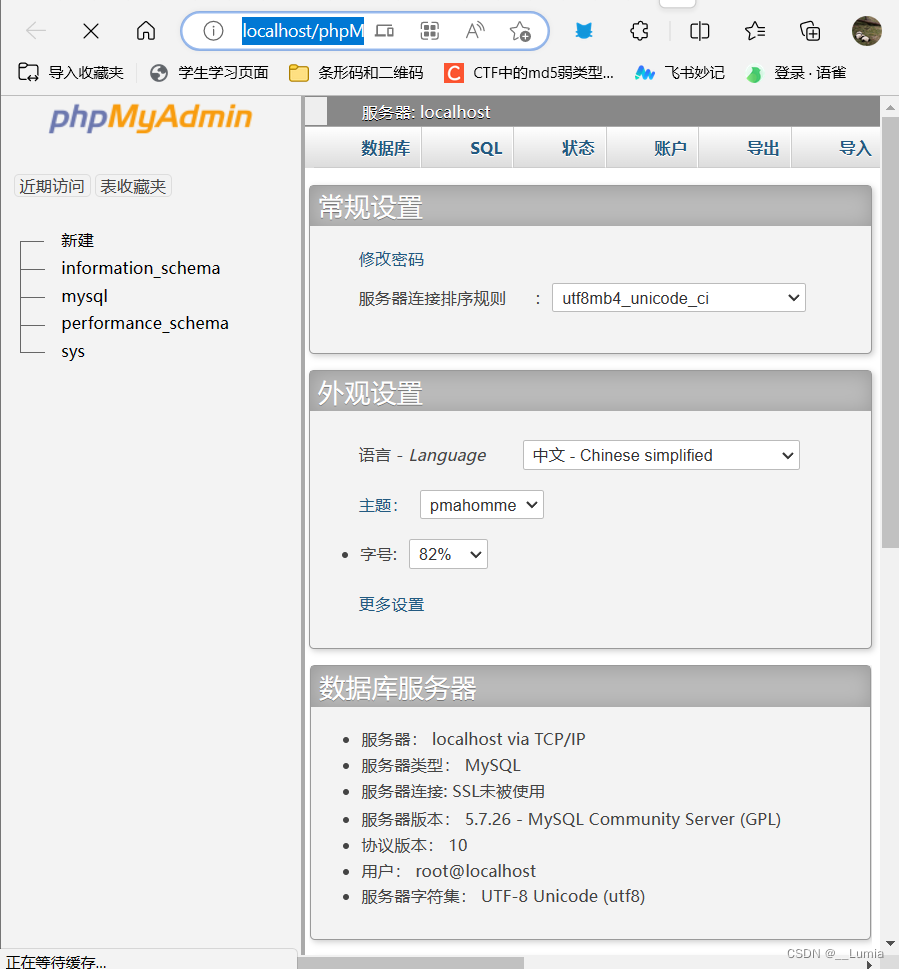Screen dimensions: 899x969
Task: Click the 服务器类型: MySQL entry
Action: [441, 765]
